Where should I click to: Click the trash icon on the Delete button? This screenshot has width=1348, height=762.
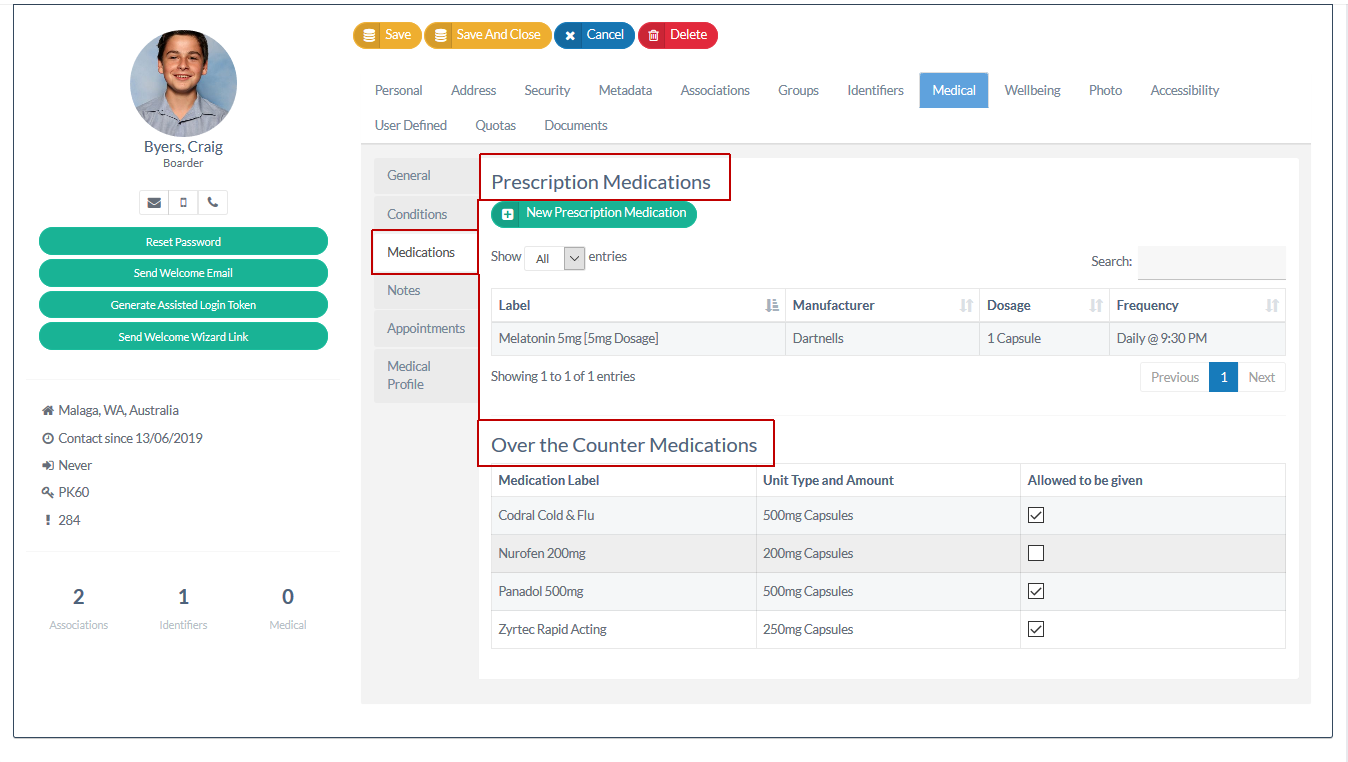point(654,35)
